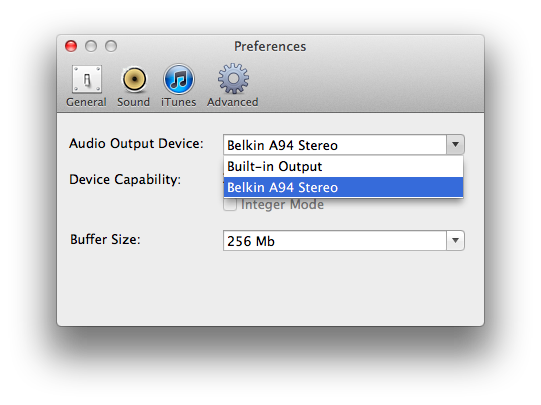Click the "Advanced" text label in toolbar

[x=233, y=102]
